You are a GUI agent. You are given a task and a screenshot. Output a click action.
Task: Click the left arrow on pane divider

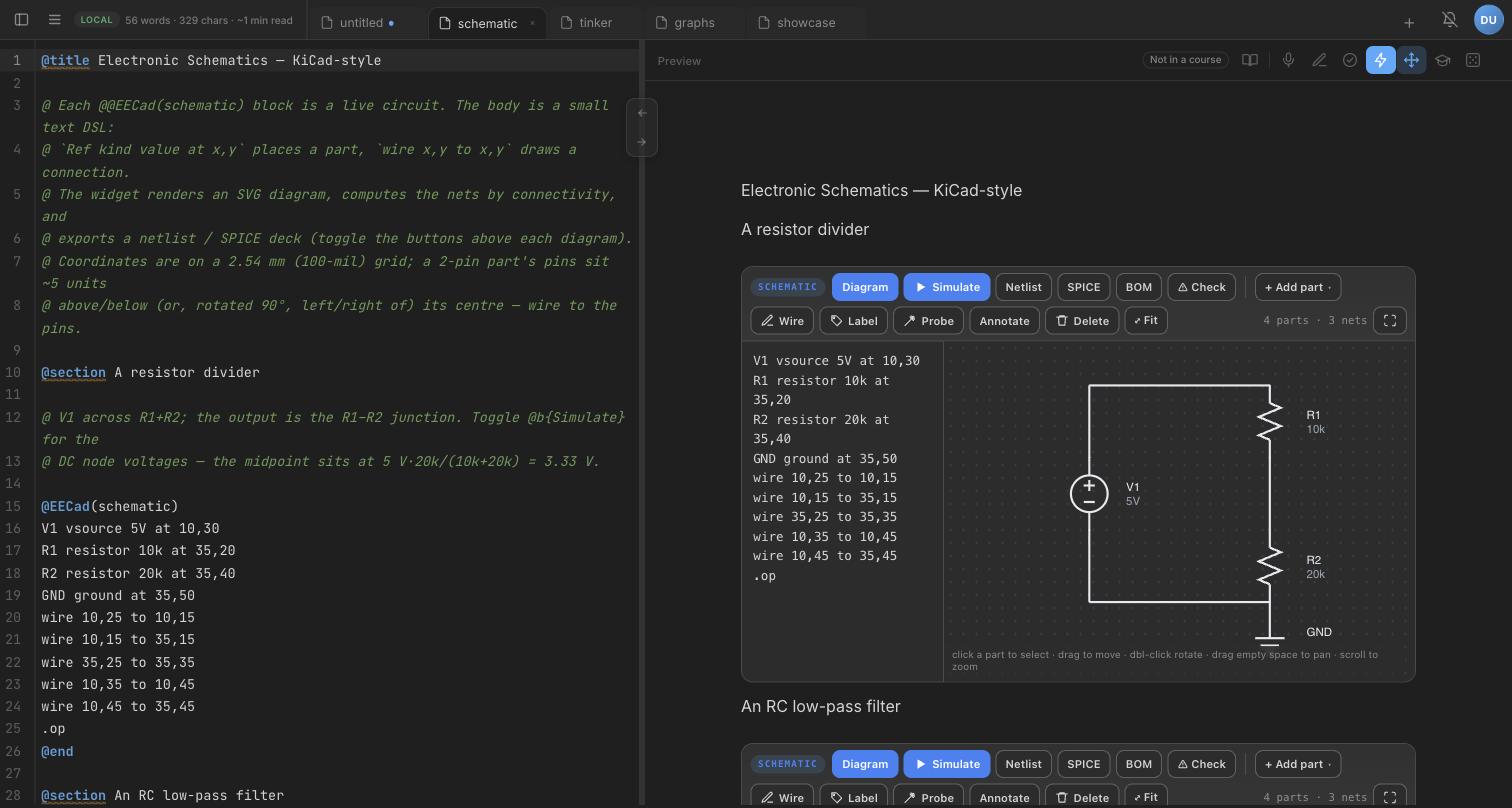[x=642, y=113]
